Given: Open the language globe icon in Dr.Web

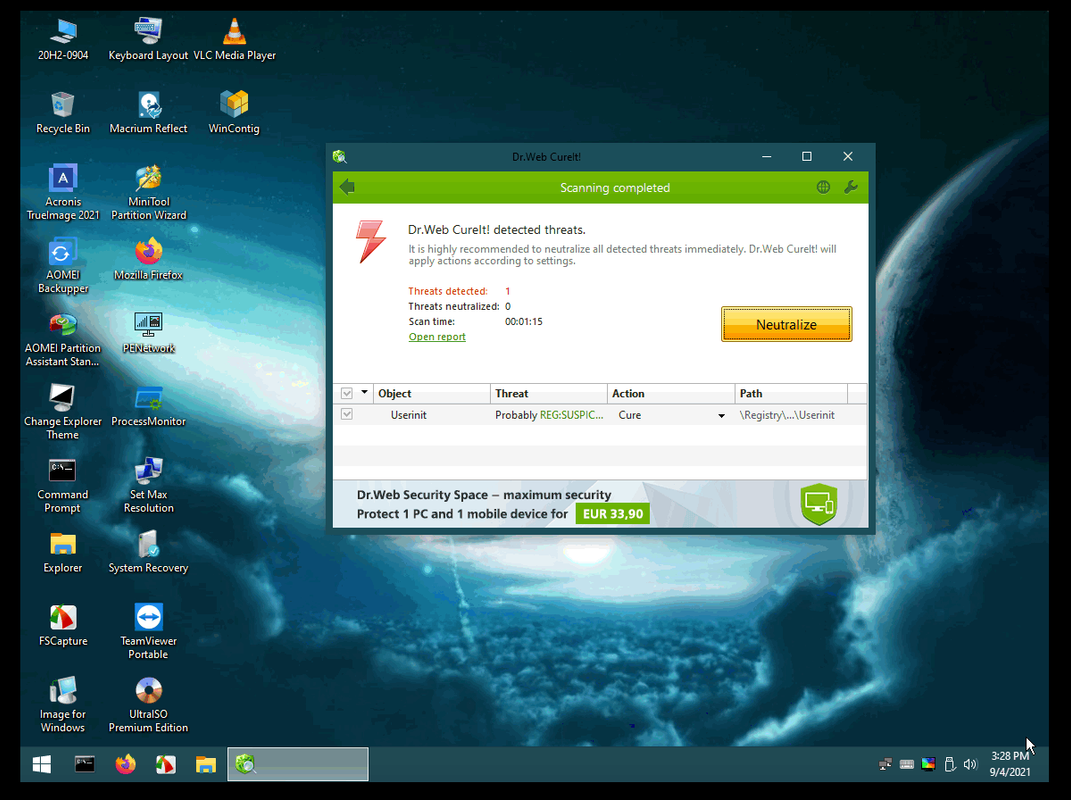Looking at the screenshot, I should point(823,187).
